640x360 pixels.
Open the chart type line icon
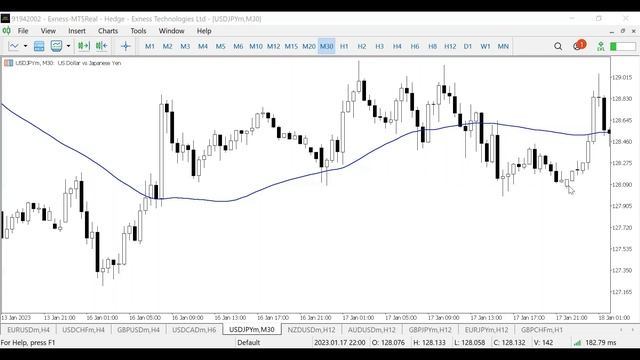(x=13, y=46)
